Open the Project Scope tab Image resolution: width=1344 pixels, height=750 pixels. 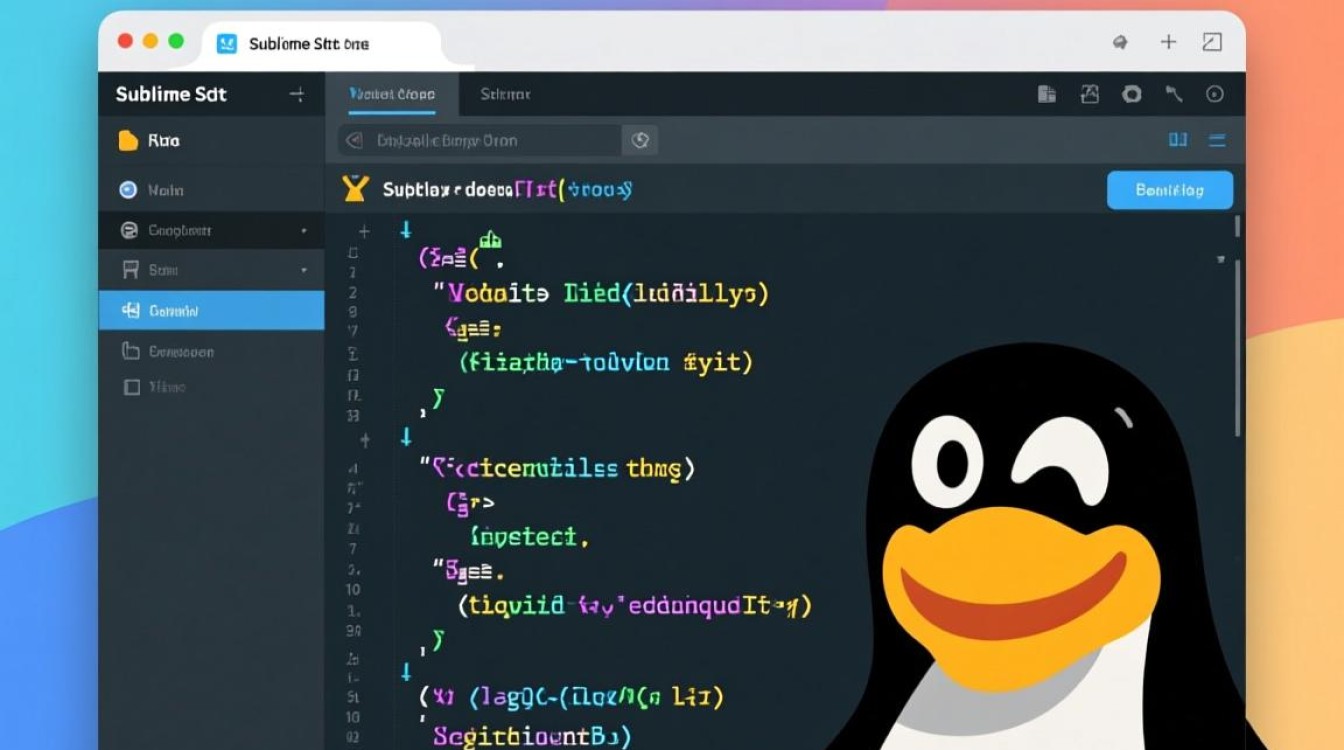(x=392, y=93)
